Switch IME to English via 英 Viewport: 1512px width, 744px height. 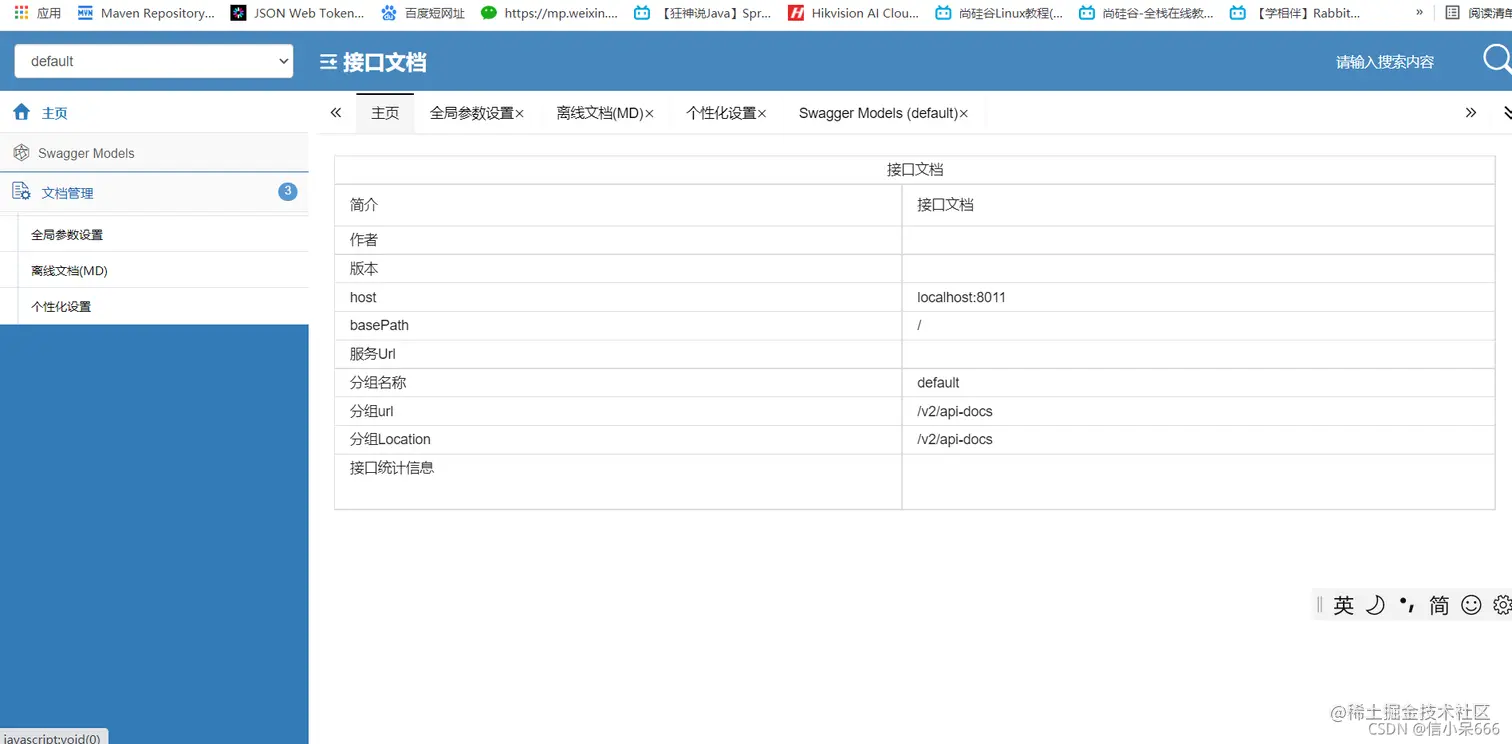coord(1344,605)
